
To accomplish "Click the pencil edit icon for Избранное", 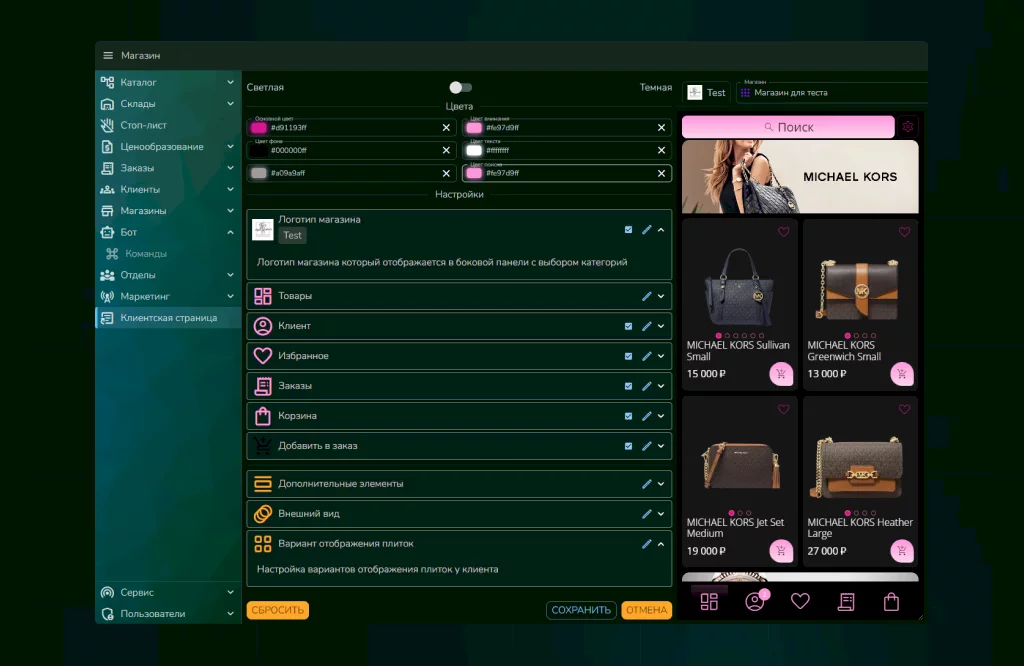I will [x=647, y=357].
